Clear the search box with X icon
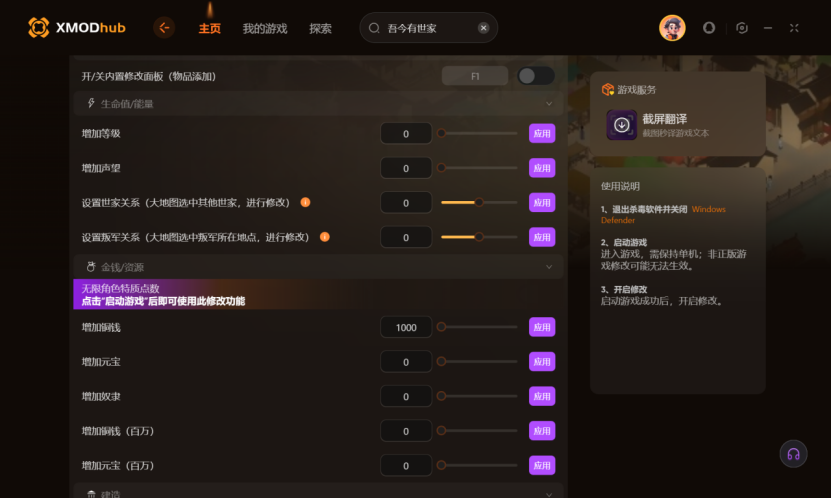The image size is (831, 498). pos(483,28)
